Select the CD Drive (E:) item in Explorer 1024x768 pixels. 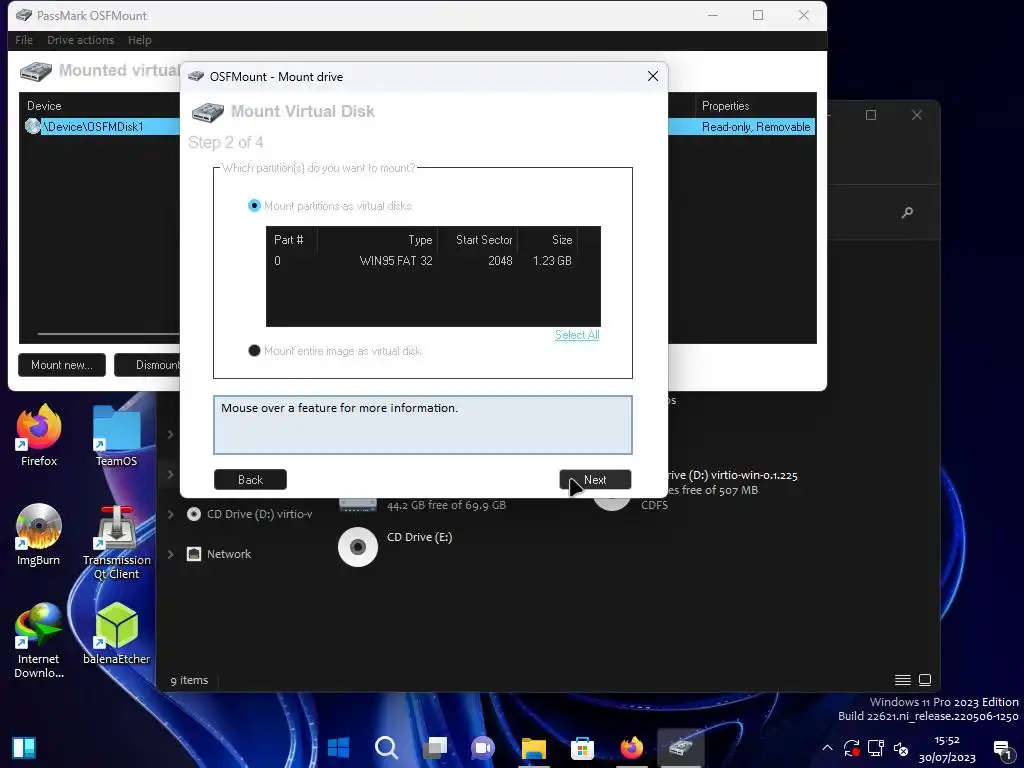tap(398, 547)
